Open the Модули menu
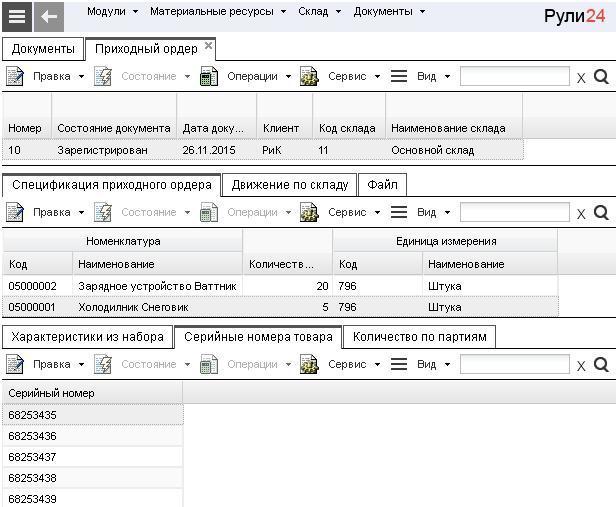 (x=112, y=11)
